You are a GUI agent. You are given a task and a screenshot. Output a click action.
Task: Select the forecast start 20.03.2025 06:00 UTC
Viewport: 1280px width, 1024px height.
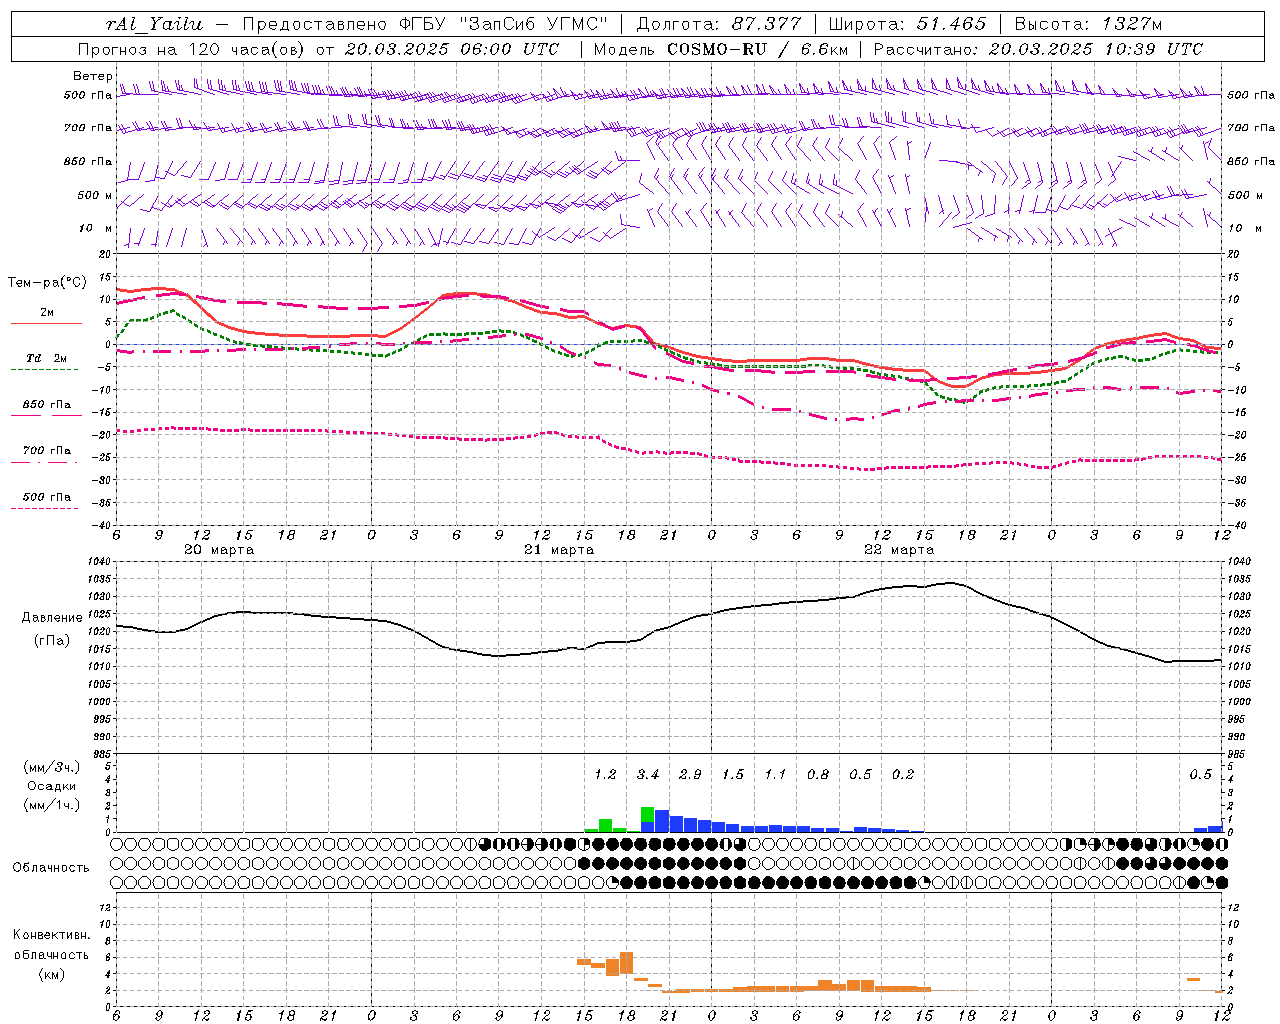[452, 49]
